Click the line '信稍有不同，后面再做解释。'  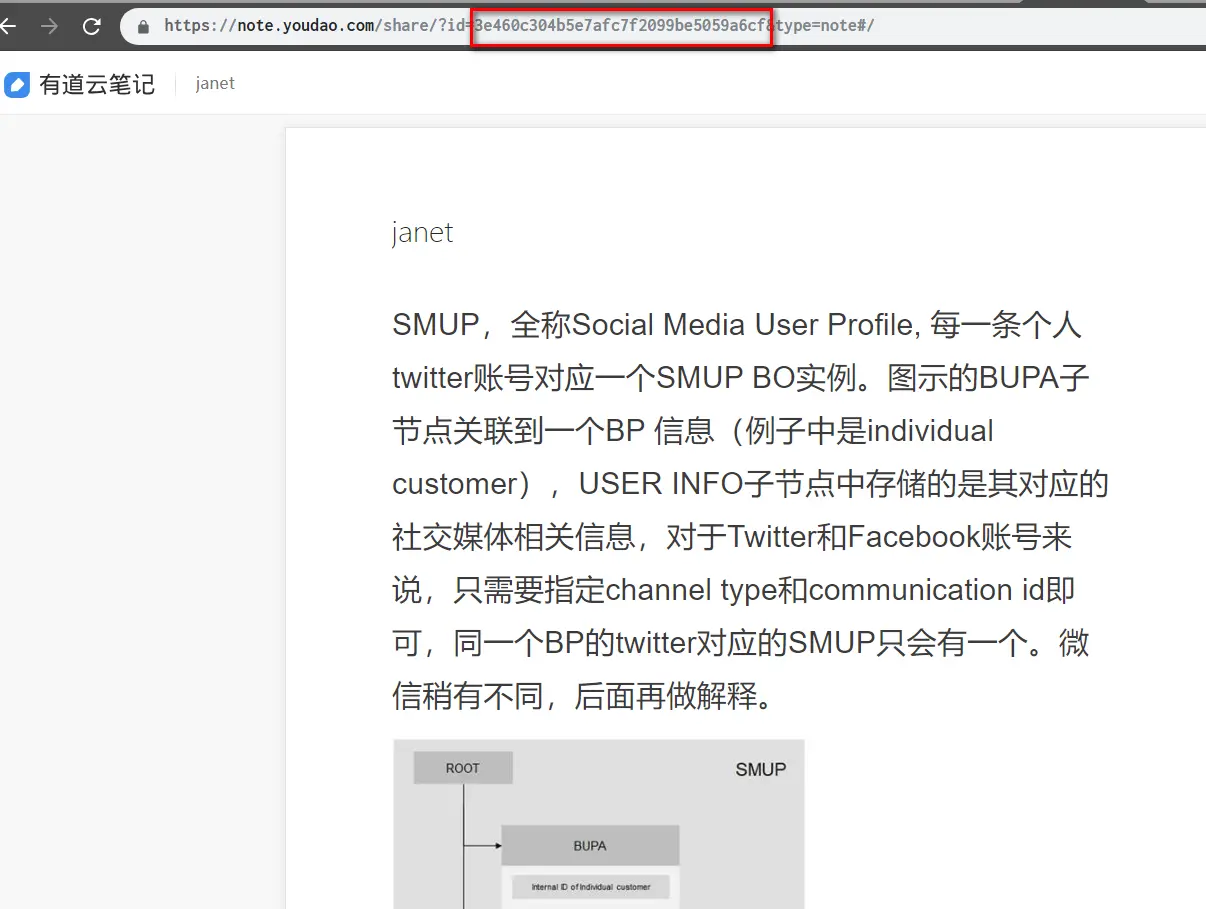tap(584, 696)
